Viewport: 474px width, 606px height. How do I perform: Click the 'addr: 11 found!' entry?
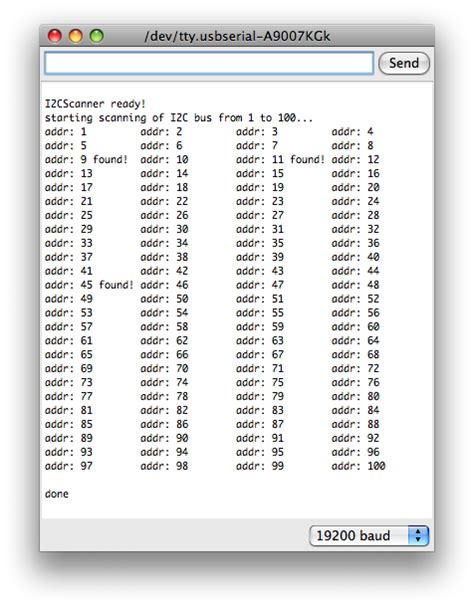pyautogui.click(x=280, y=160)
